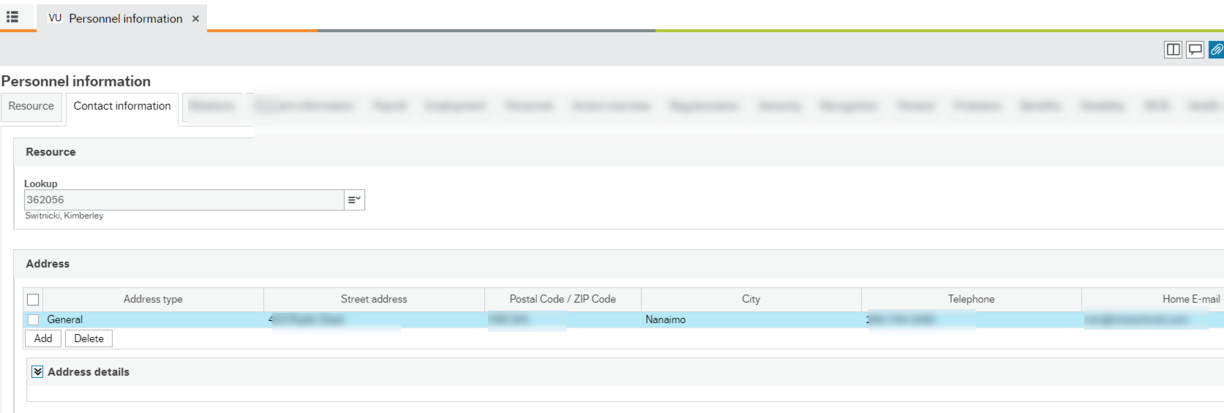Select the Contact information tab
The height and width of the screenshot is (413, 1224).
(x=122, y=106)
